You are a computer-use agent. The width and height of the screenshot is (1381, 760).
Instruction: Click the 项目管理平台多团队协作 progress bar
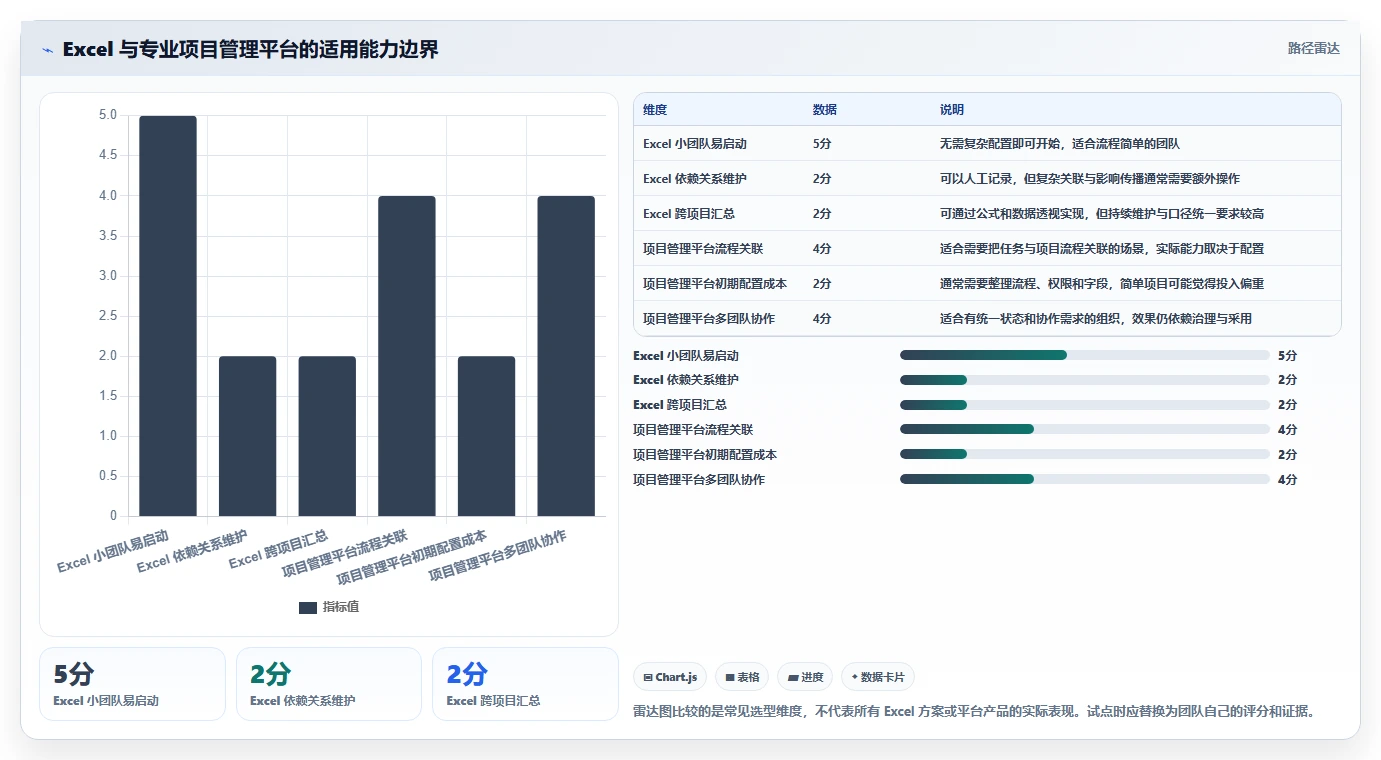[x=1085, y=479]
